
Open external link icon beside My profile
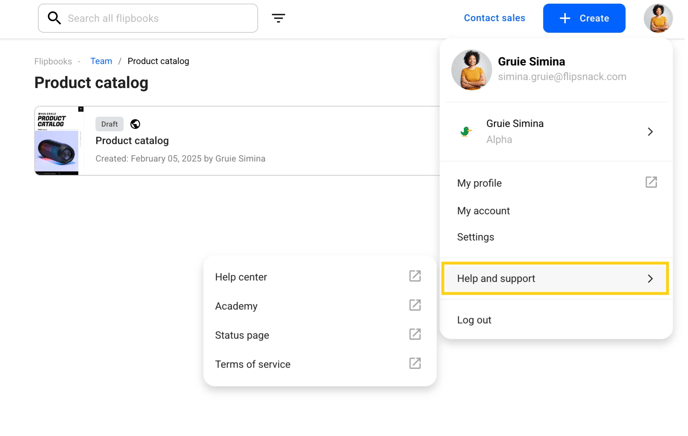pyautogui.click(x=651, y=182)
